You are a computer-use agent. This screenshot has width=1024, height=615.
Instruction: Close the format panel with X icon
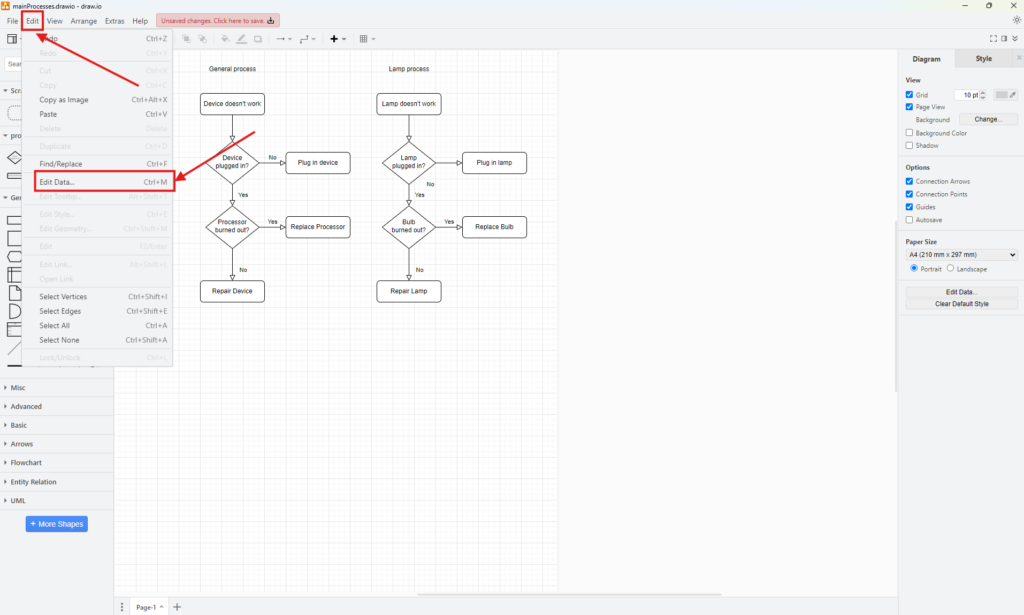(x=1016, y=39)
